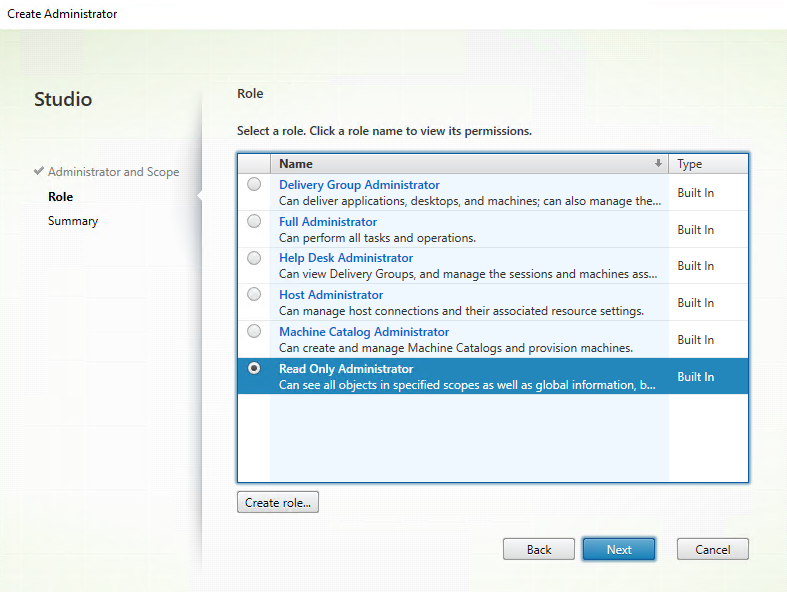Viewport: 787px width, 592px height.
Task: Select the Delivery Group Administrator radio button
Action: [254, 184]
